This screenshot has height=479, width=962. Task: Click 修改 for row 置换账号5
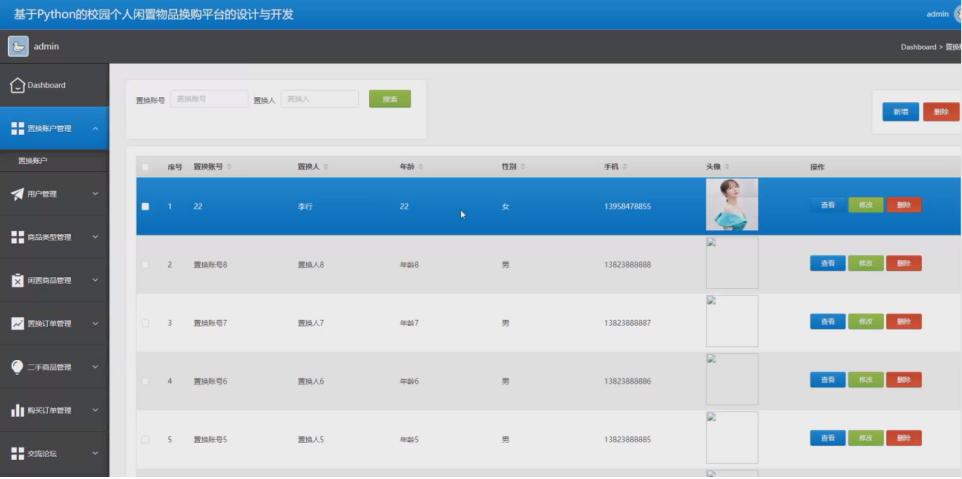[866, 438]
